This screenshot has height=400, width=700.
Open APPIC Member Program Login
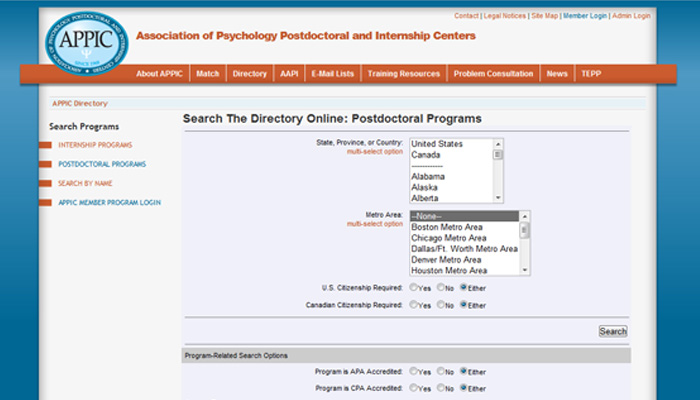(109, 203)
